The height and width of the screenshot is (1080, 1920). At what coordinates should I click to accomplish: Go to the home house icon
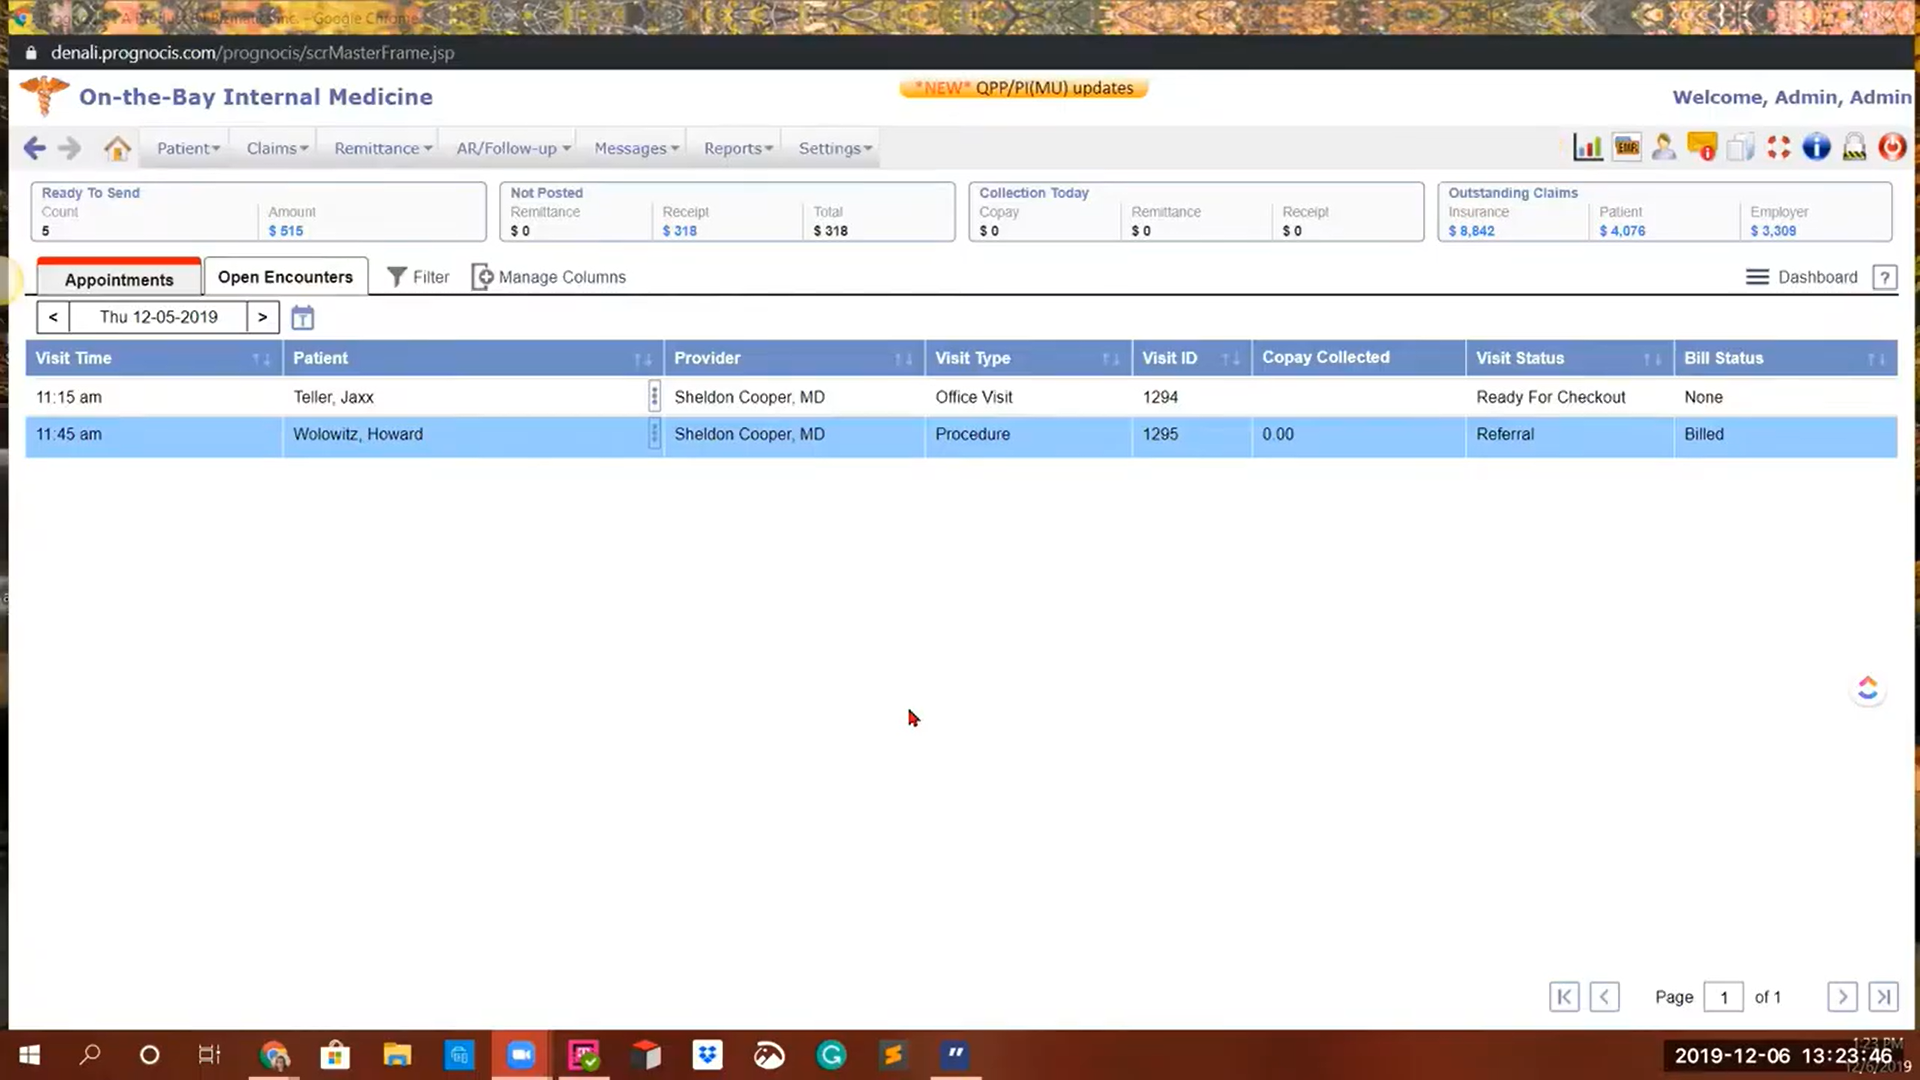tap(117, 148)
